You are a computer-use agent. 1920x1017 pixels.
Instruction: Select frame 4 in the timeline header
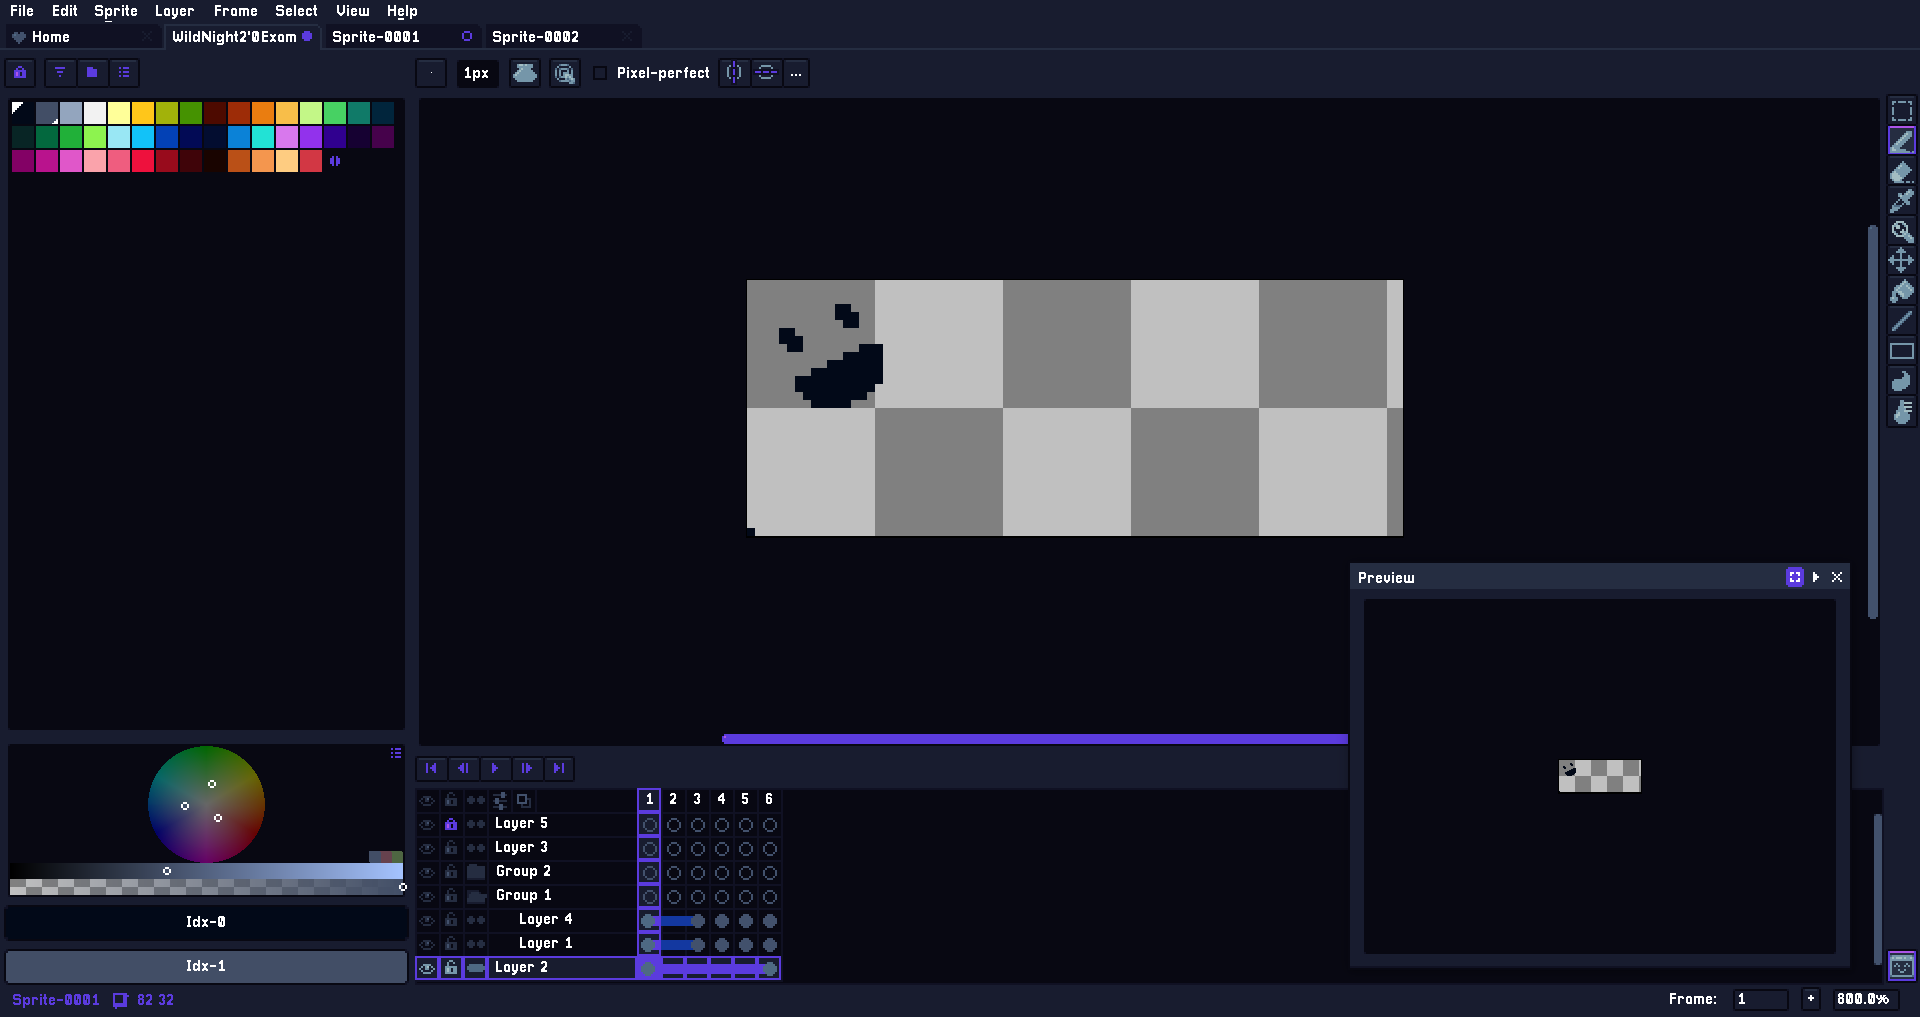721,799
